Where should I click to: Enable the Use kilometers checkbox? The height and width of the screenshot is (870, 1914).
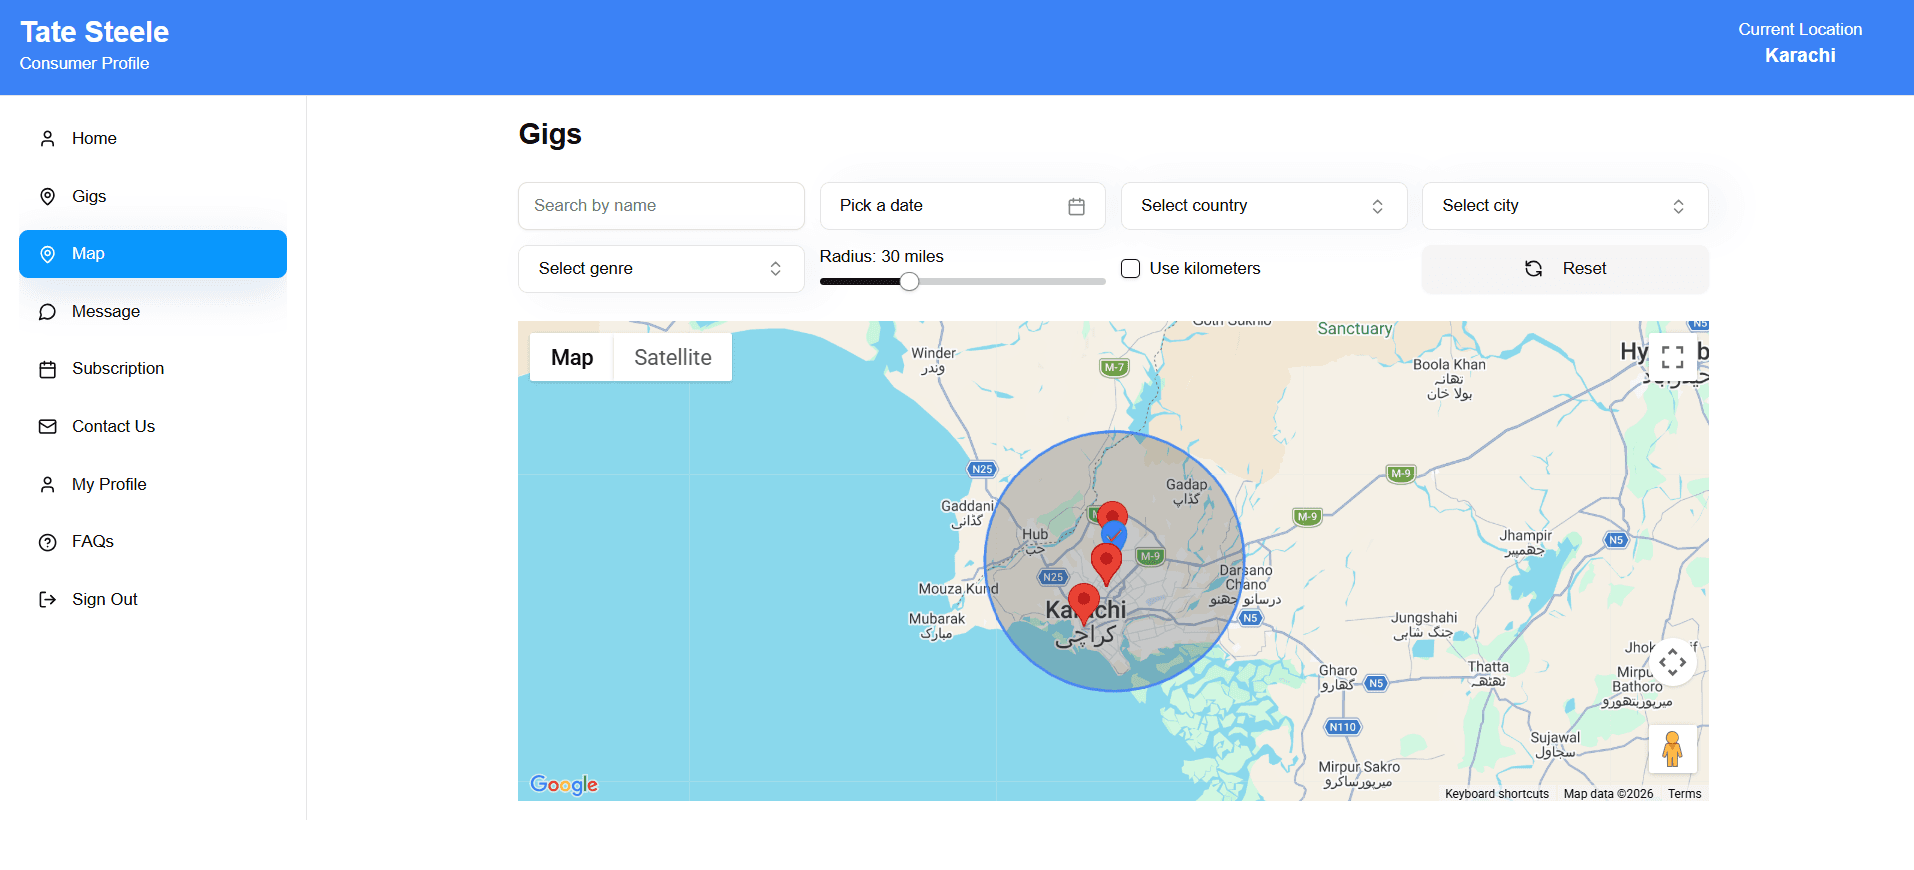pyautogui.click(x=1131, y=269)
